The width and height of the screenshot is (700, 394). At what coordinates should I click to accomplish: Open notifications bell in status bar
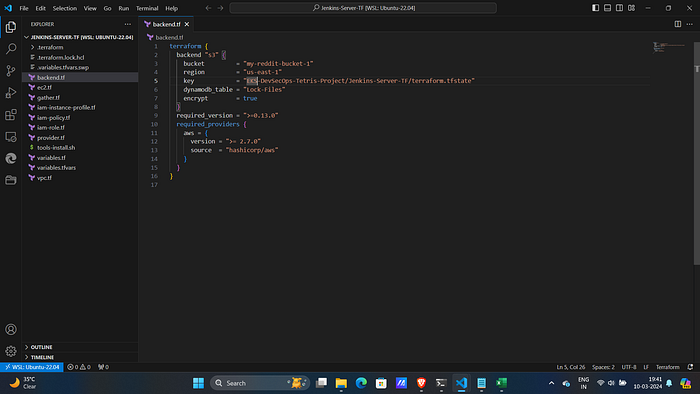(690, 367)
